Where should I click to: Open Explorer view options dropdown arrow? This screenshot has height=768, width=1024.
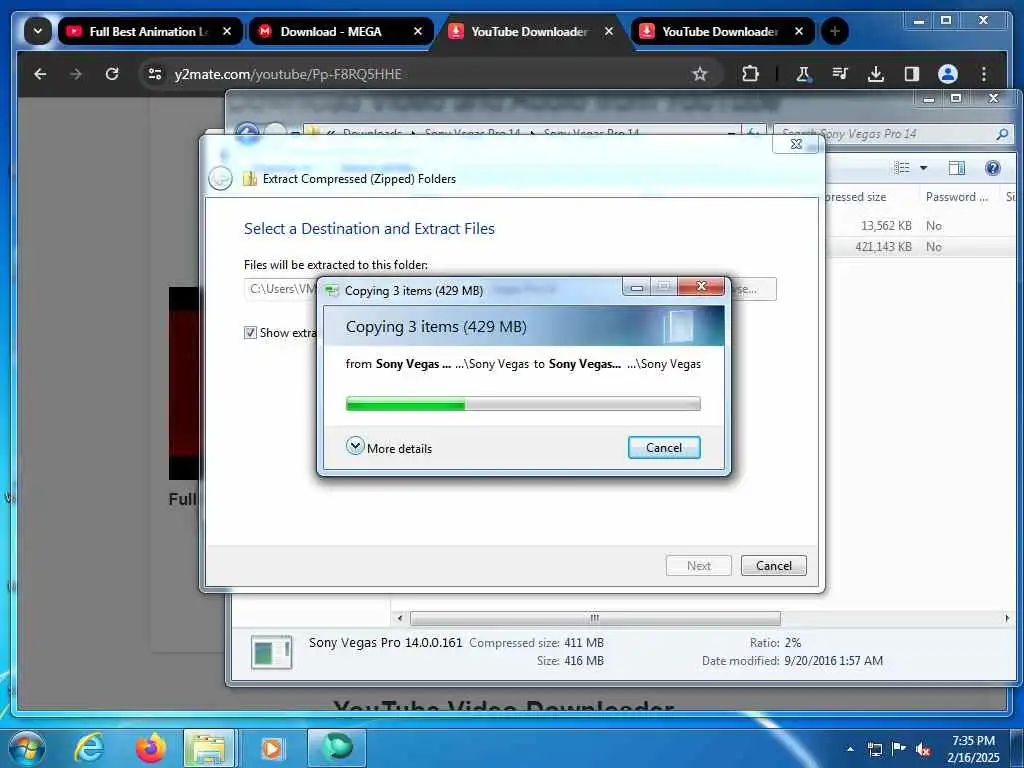click(x=923, y=168)
